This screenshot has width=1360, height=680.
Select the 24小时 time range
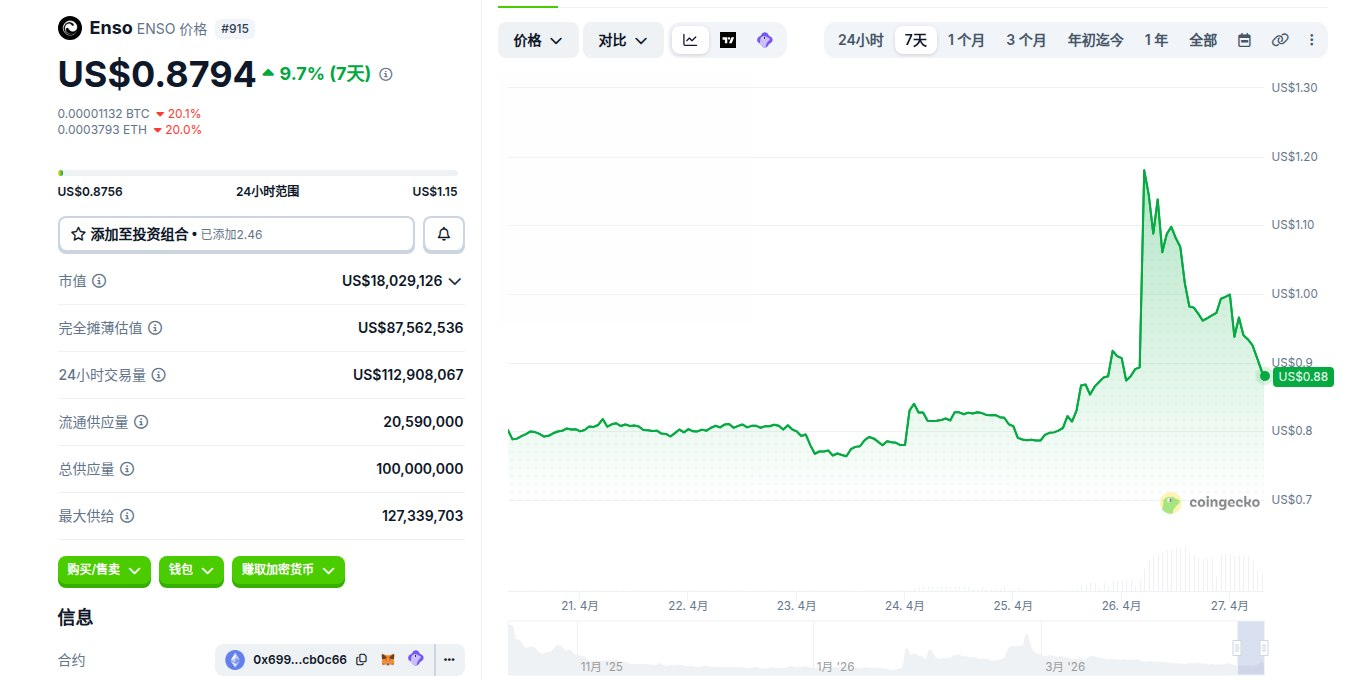pos(860,40)
